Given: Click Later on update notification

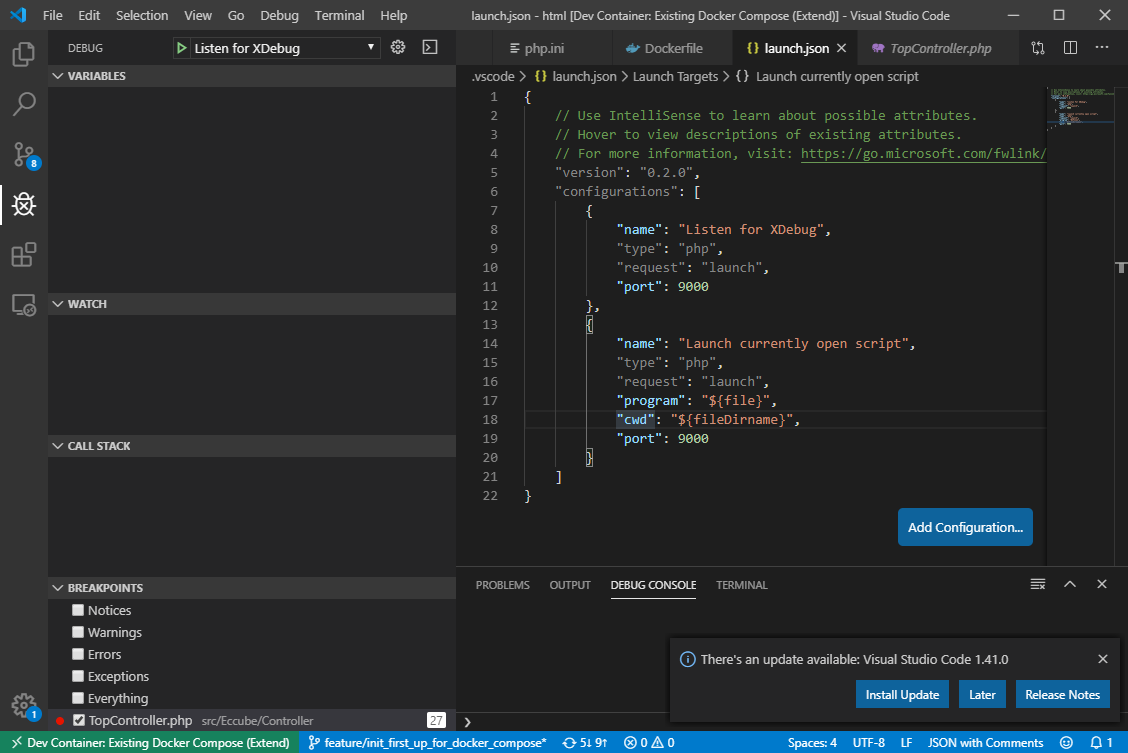Looking at the screenshot, I should pyautogui.click(x=982, y=695).
